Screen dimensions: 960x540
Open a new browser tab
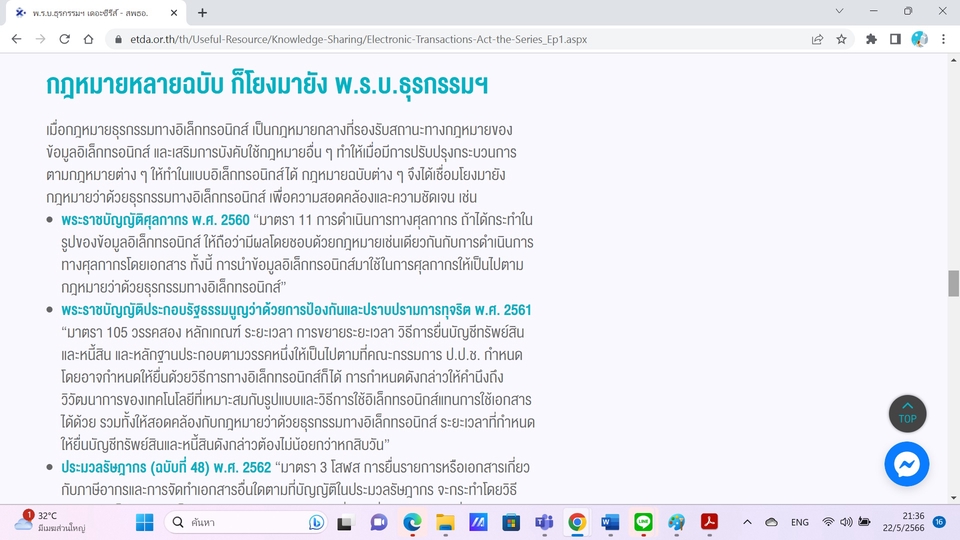[202, 12]
